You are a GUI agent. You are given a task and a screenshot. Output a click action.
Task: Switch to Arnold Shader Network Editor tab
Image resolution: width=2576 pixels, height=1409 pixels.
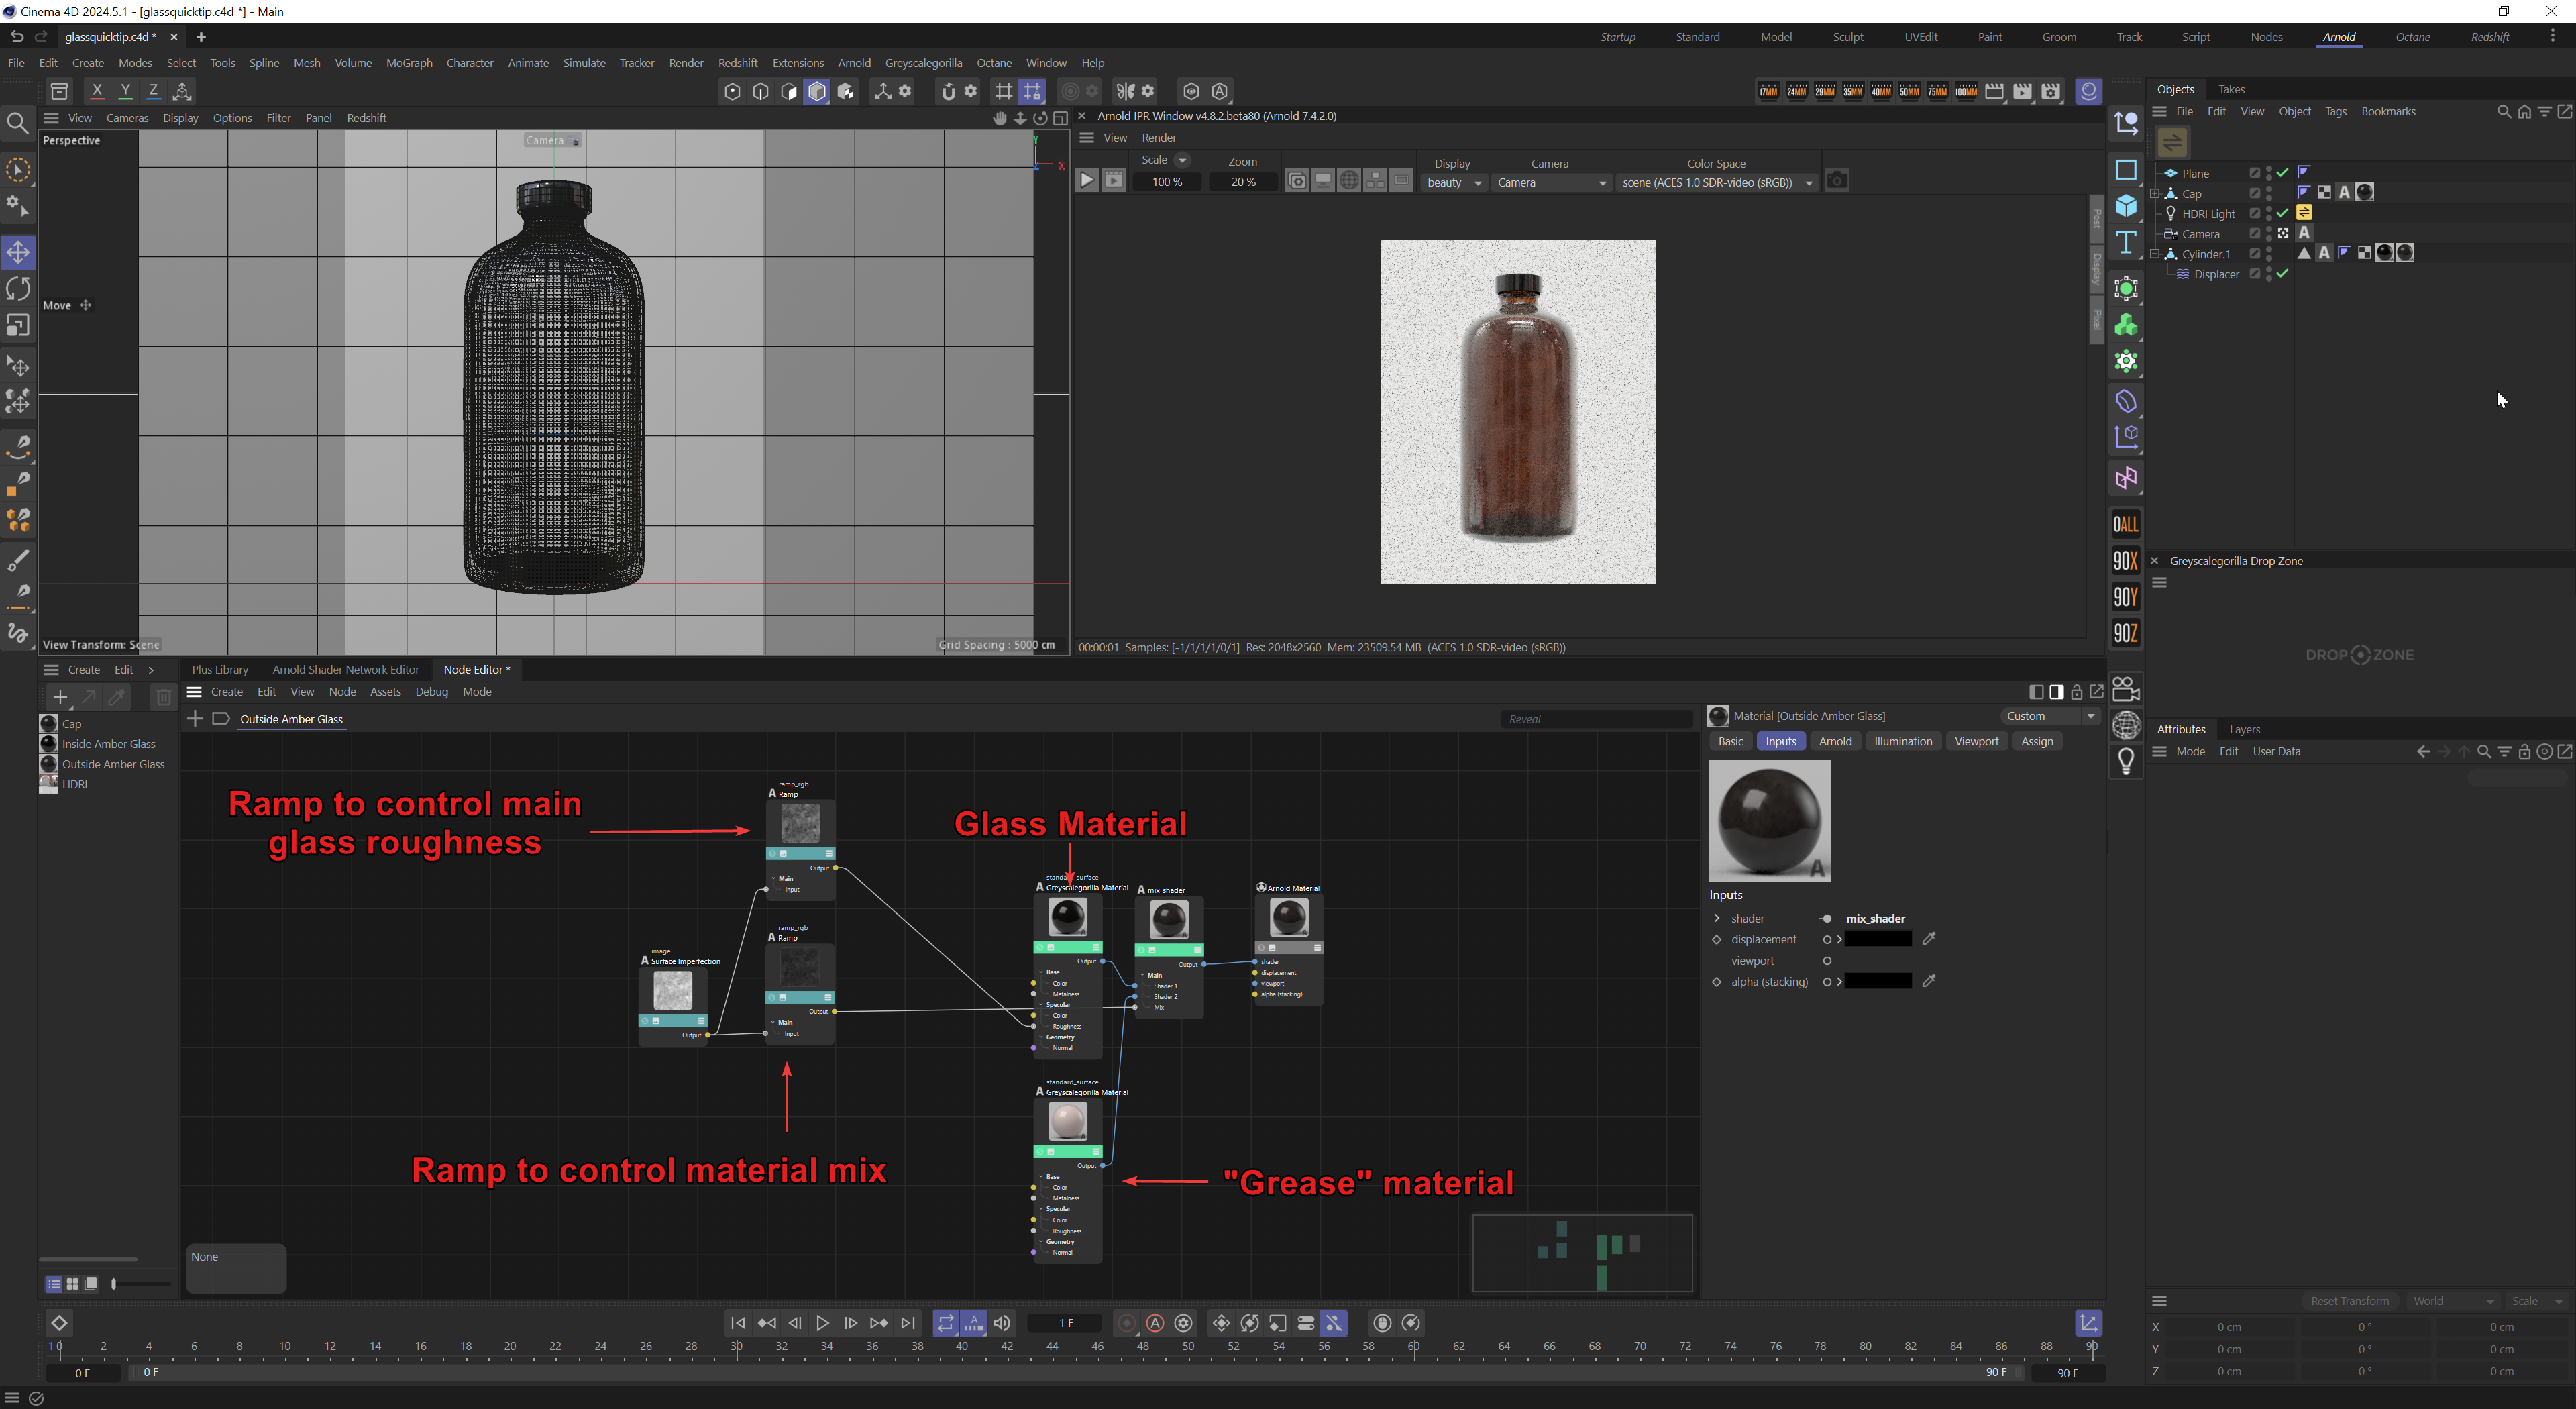345,669
